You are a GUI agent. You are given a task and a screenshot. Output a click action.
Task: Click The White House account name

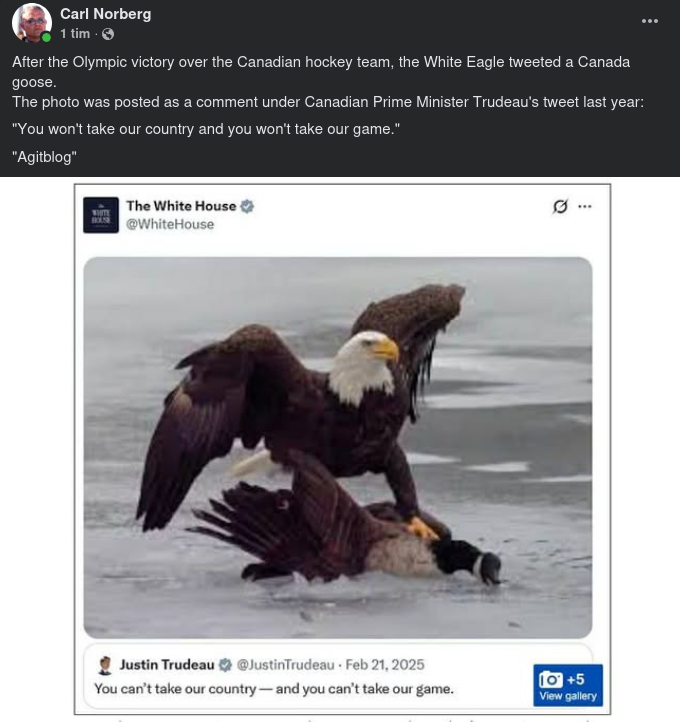pos(181,206)
